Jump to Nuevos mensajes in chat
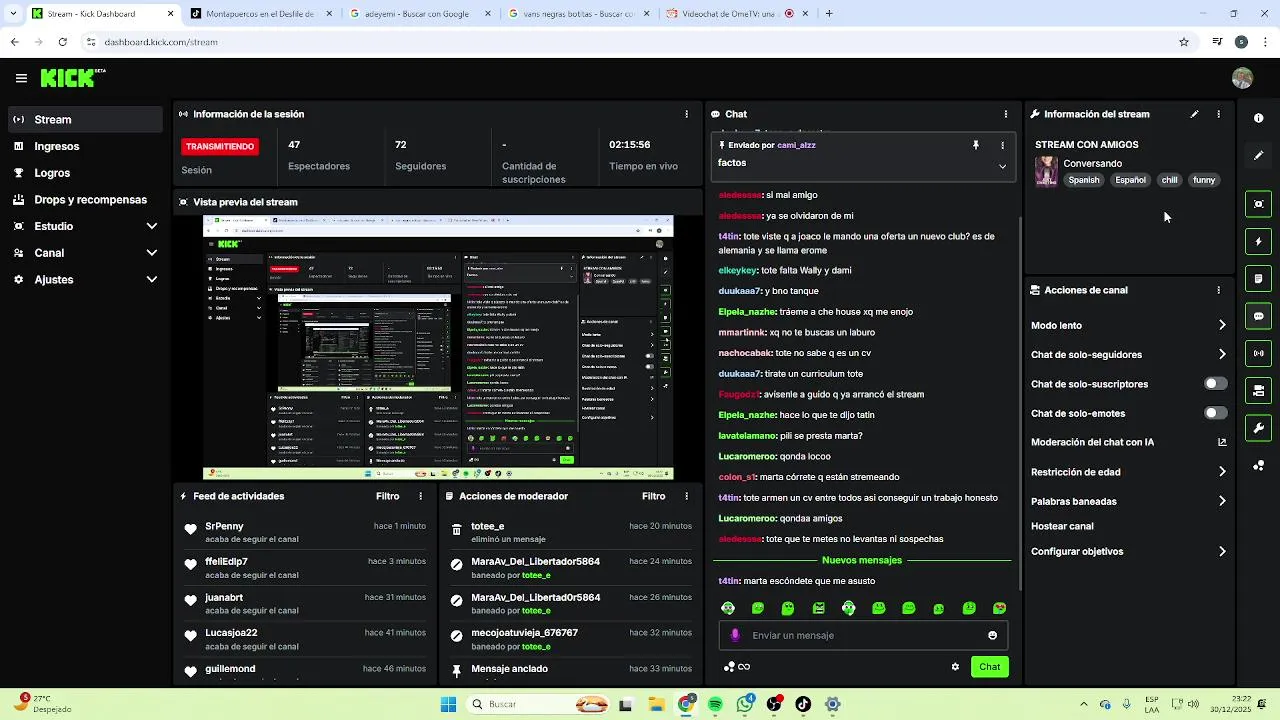 click(x=861, y=560)
